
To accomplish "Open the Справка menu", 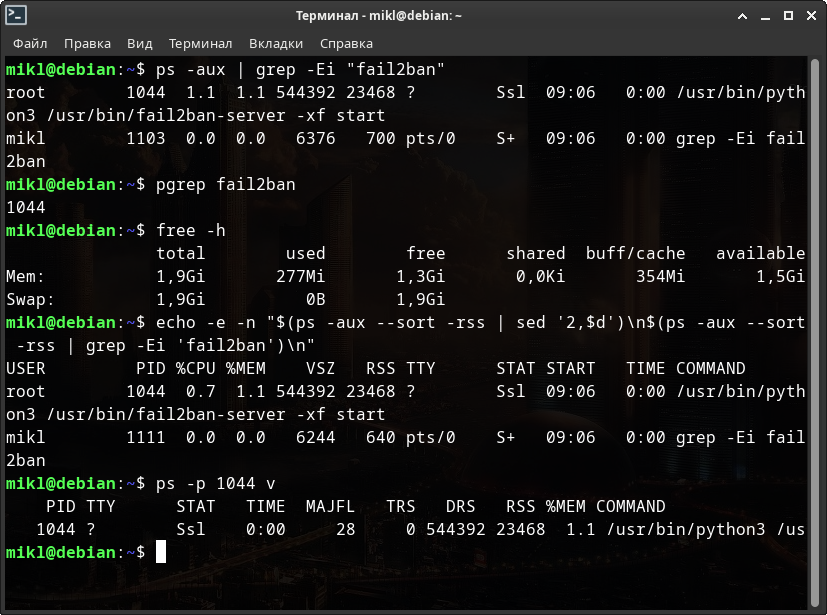I will (346, 44).
